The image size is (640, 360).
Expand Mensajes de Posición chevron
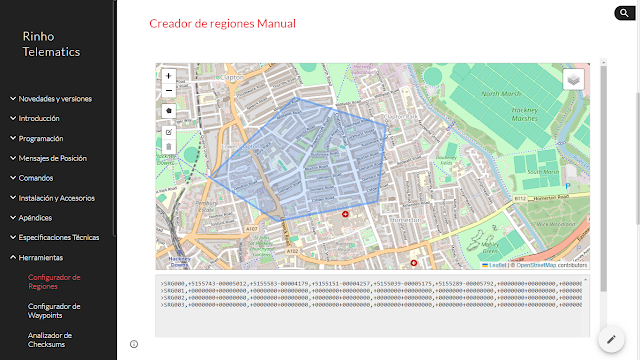13,158
